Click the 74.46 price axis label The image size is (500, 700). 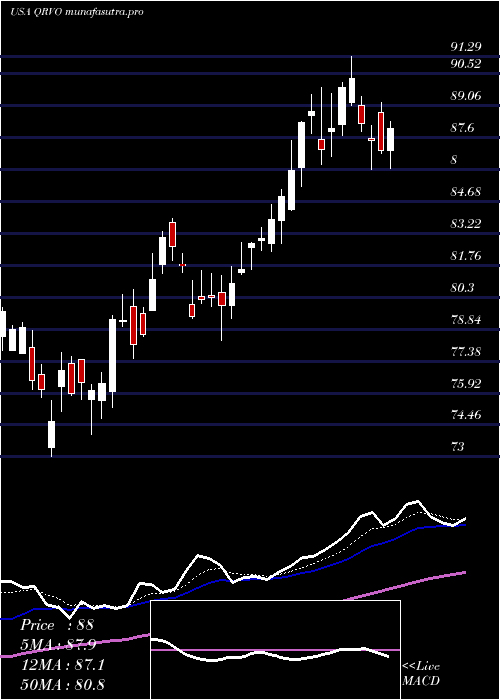[465, 416]
